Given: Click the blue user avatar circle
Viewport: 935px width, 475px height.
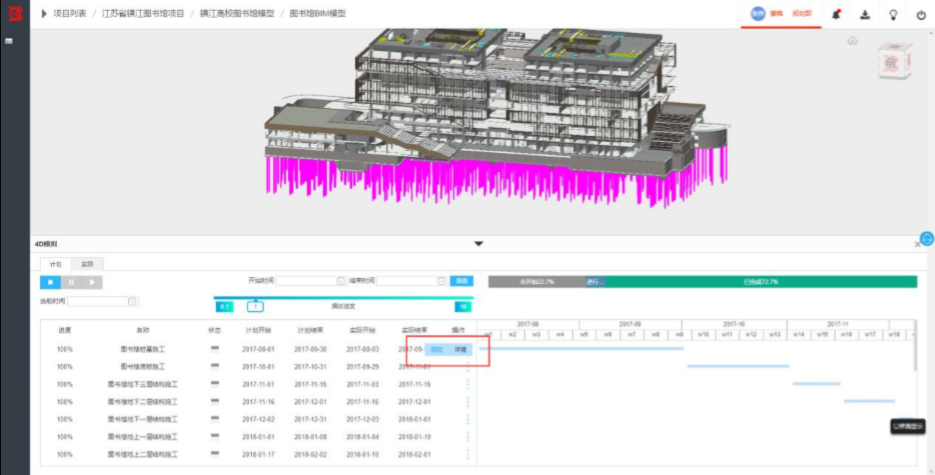Looking at the screenshot, I should pos(757,14).
